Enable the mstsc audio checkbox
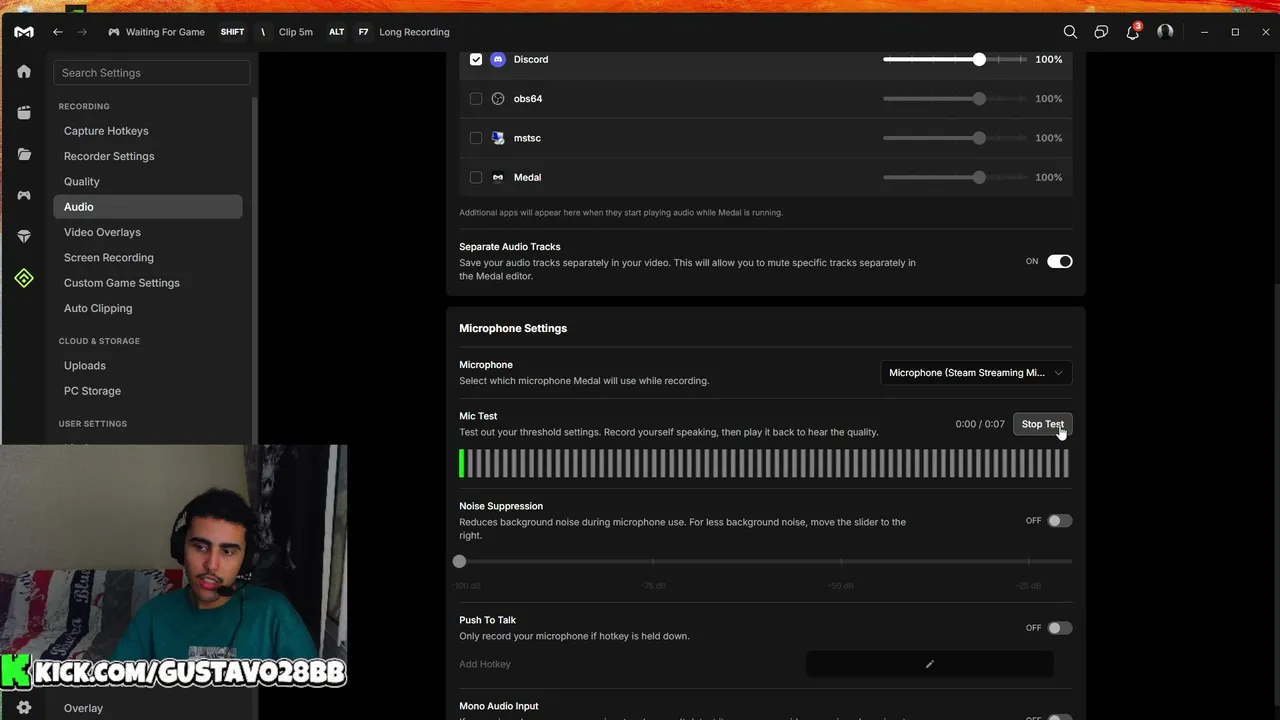Screen dimensions: 1280x720 pyautogui.click(x=476, y=138)
